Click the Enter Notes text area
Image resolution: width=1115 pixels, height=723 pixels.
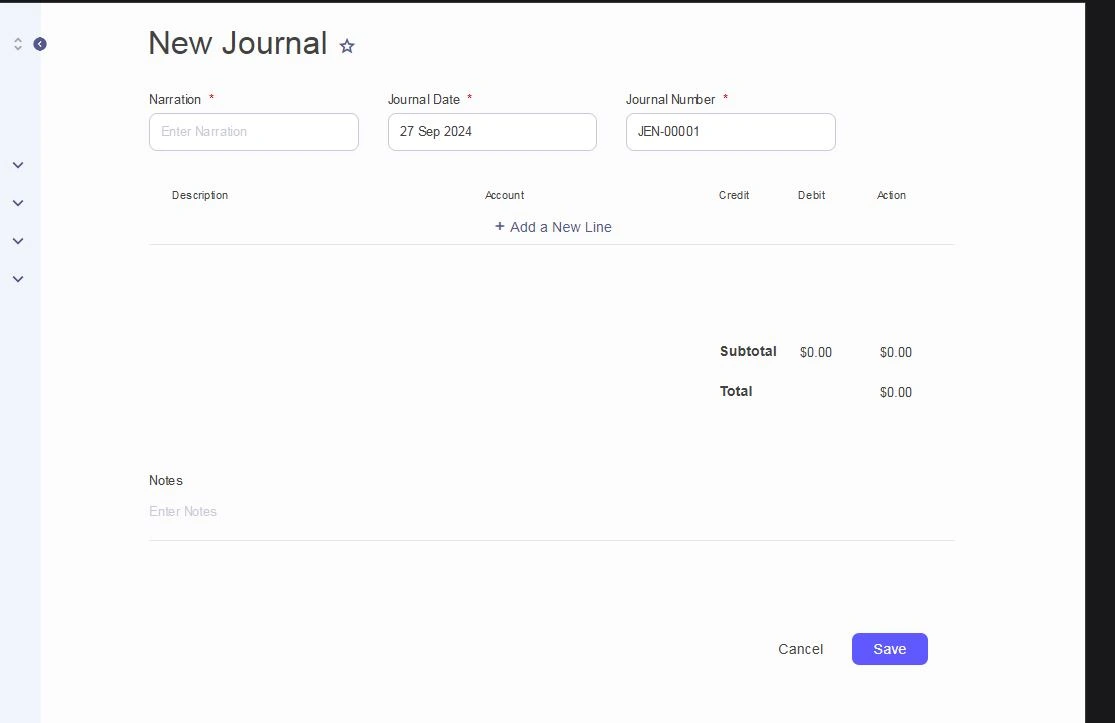coord(550,512)
